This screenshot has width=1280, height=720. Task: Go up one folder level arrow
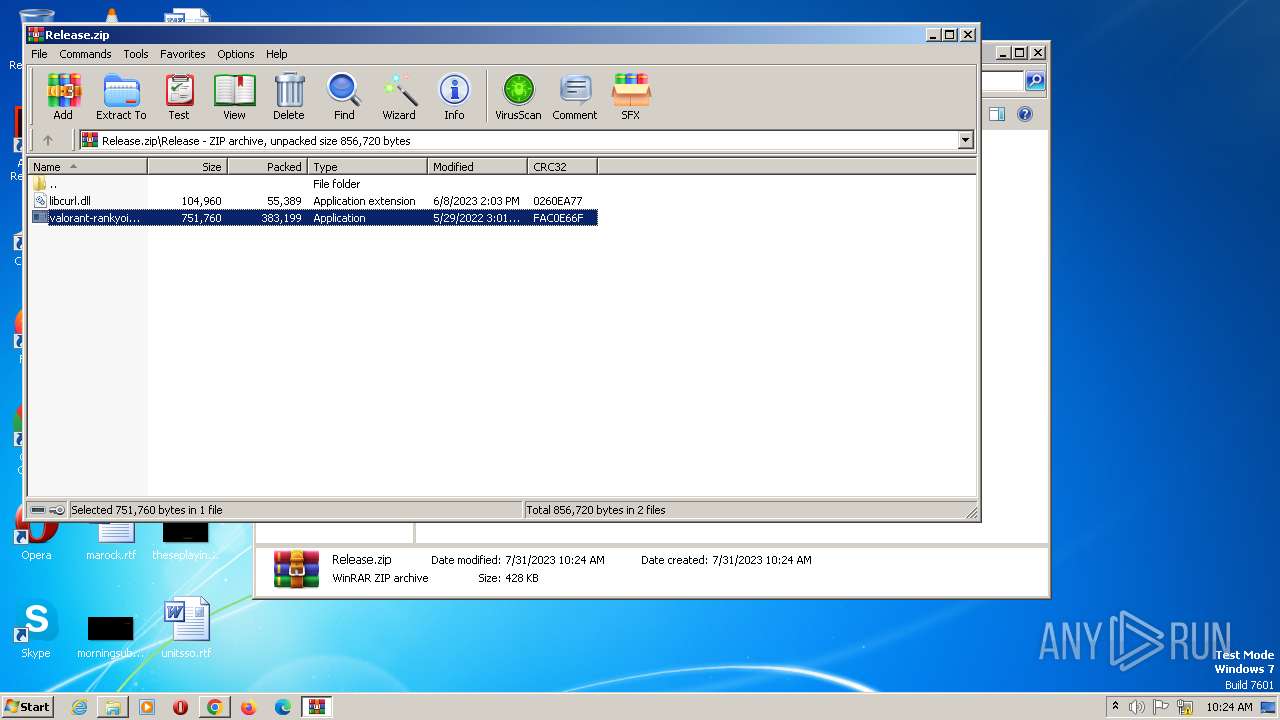coord(47,140)
